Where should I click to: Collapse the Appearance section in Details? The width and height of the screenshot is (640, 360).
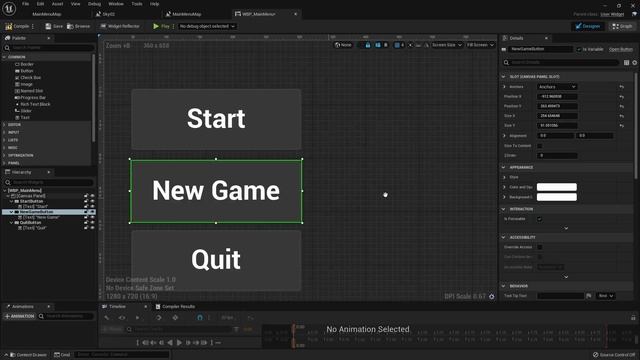pos(503,167)
